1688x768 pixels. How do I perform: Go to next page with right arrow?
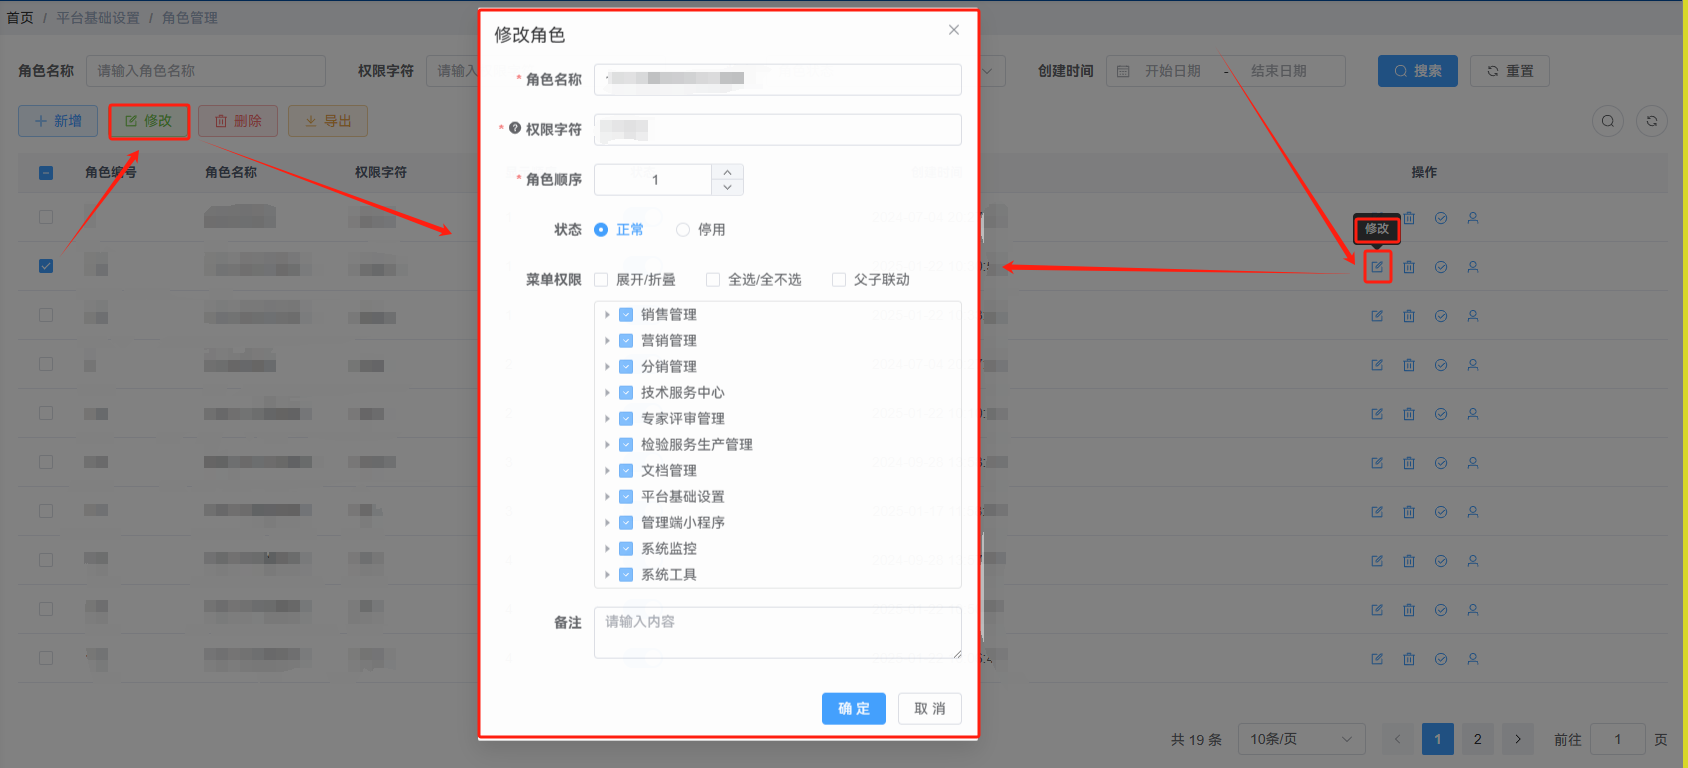tap(1518, 739)
